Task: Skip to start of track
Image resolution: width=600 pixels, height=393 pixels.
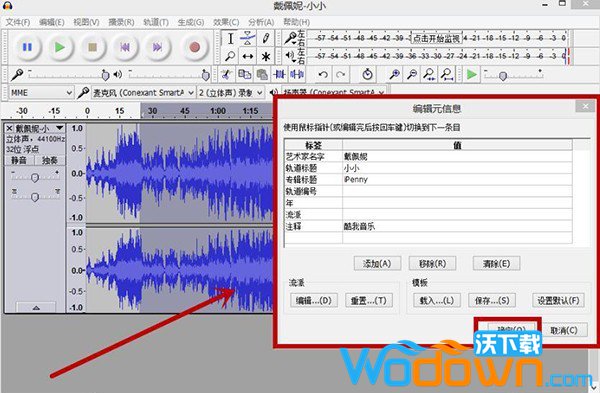Action: (x=125, y=47)
